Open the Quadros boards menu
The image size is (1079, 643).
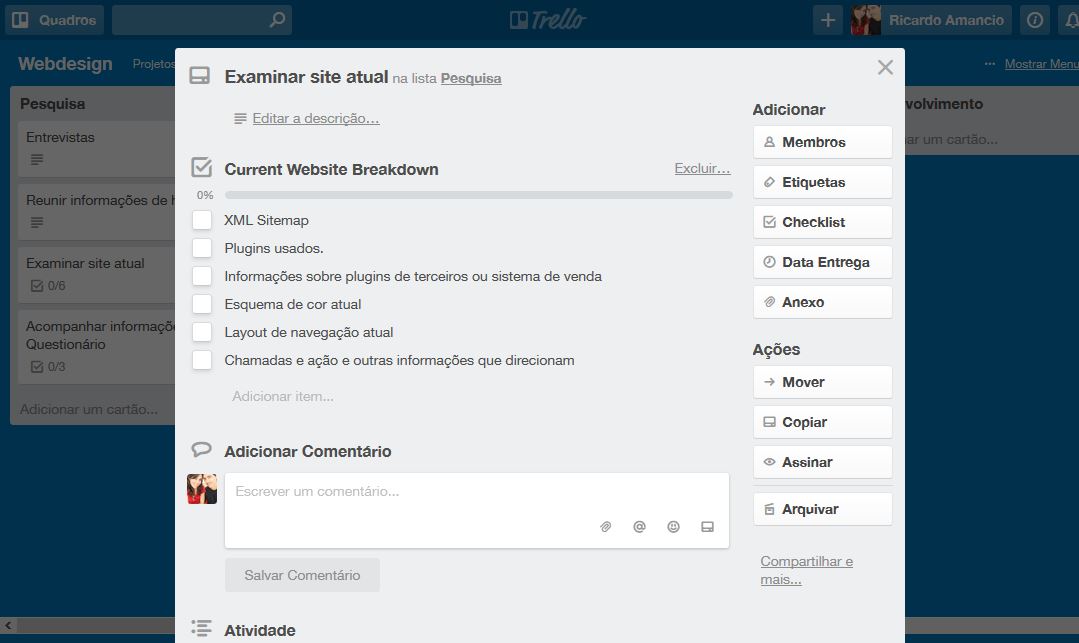54,20
